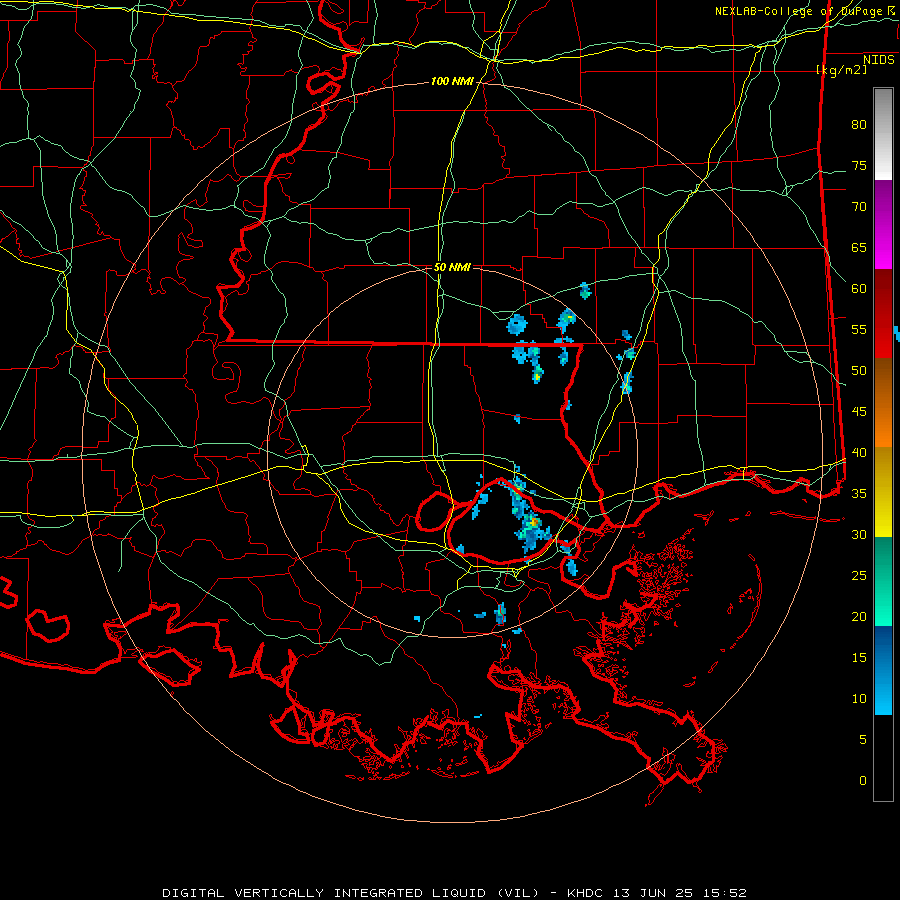Select the black segment of the color scale
The height and width of the screenshot is (900, 900).
[x=883, y=758]
